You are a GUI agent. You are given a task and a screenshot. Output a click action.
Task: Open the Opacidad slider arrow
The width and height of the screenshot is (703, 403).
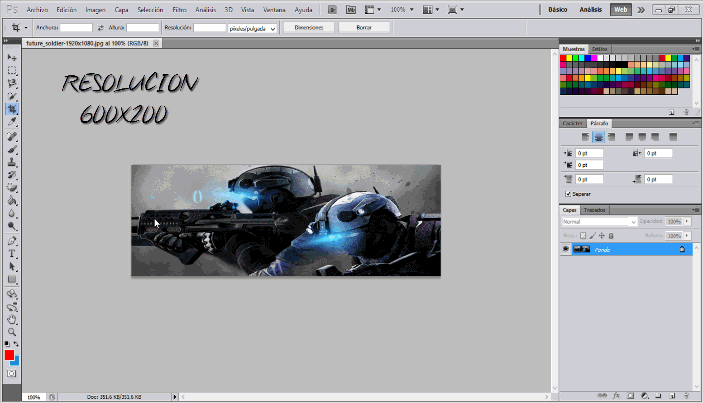pos(686,221)
